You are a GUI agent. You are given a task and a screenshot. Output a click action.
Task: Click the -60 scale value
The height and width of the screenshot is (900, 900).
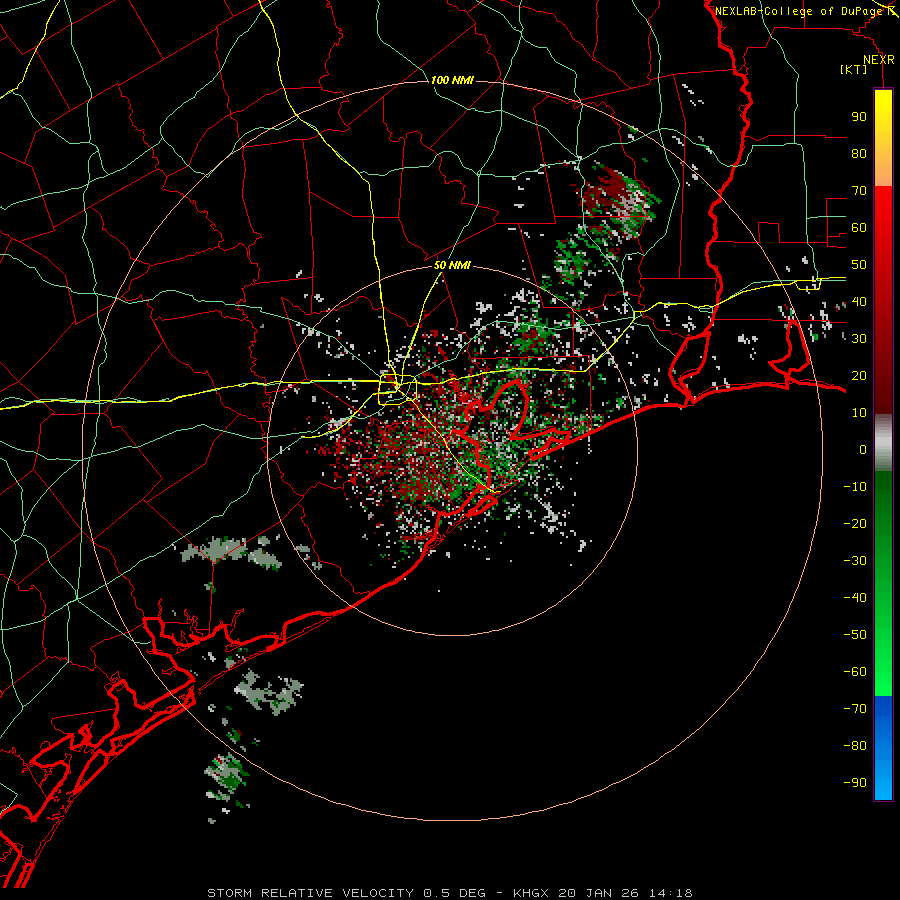click(855, 672)
